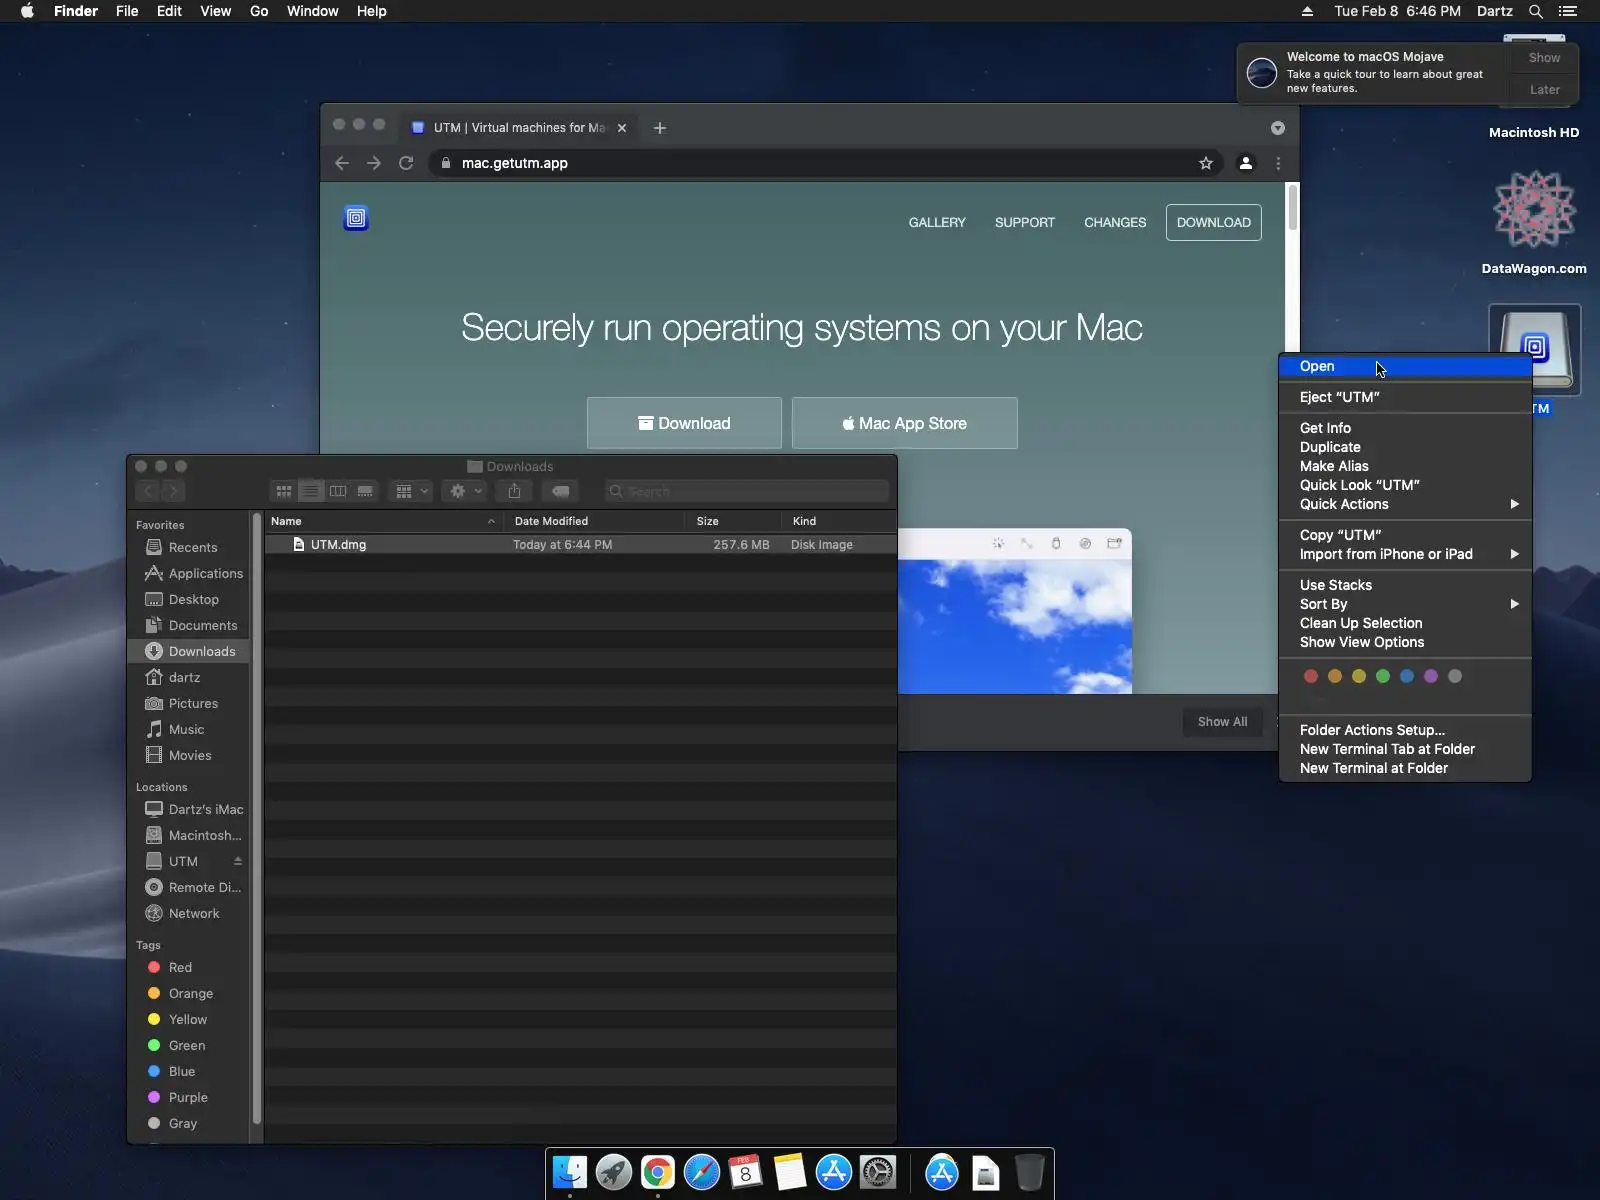Open the Chrome profile icon
The width and height of the screenshot is (1600, 1200).
[x=1246, y=163]
